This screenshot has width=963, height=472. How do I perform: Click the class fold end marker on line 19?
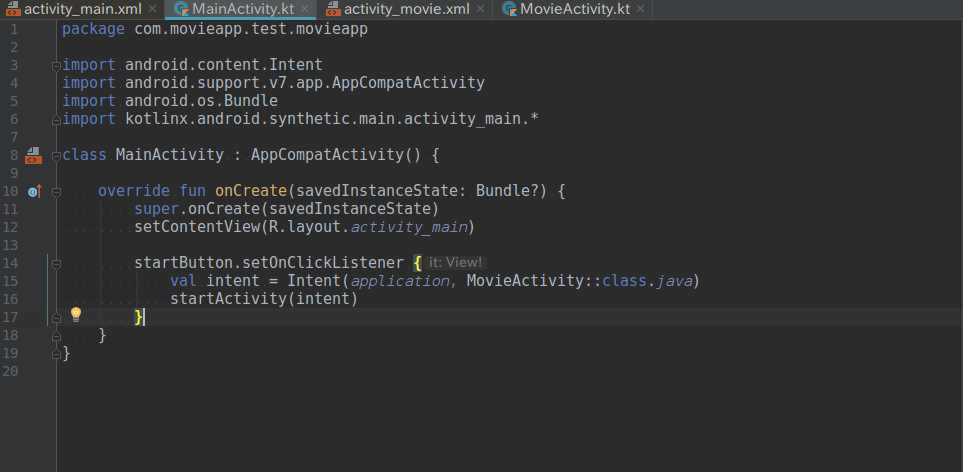[56, 354]
